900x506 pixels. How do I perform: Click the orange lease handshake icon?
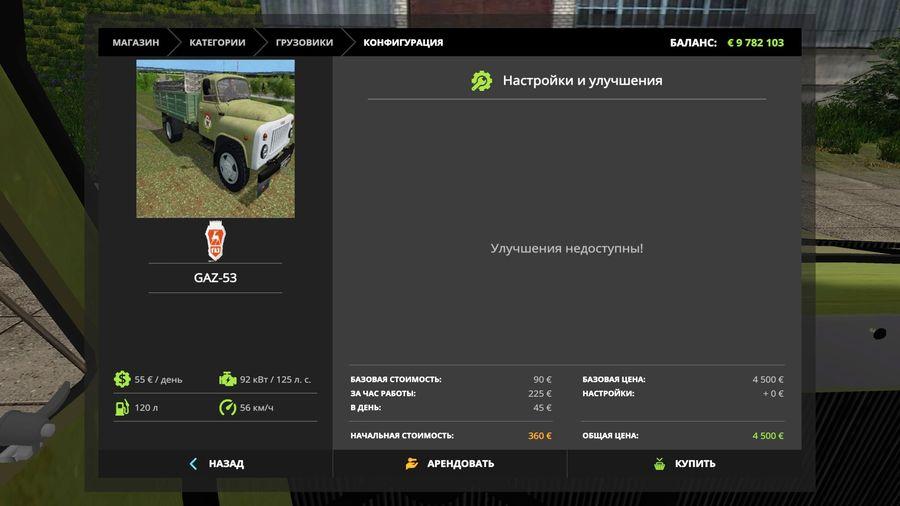[x=411, y=464]
